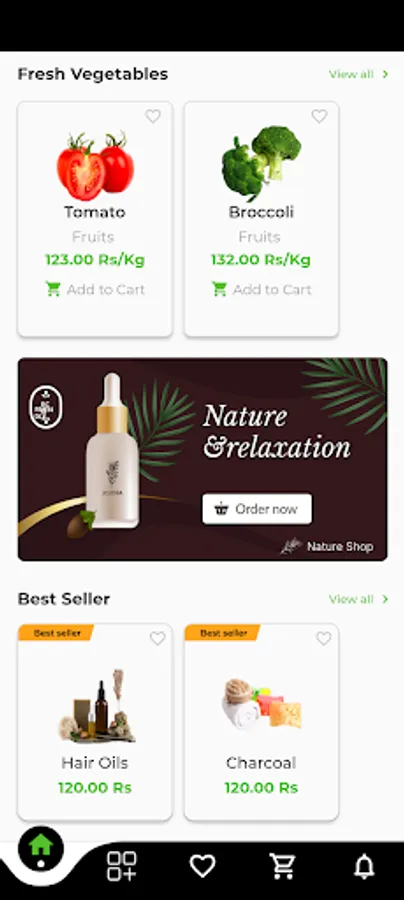This screenshot has width=404, height=900.
Task: Open the Charcoal product image
Action: (x=262, y=705)
